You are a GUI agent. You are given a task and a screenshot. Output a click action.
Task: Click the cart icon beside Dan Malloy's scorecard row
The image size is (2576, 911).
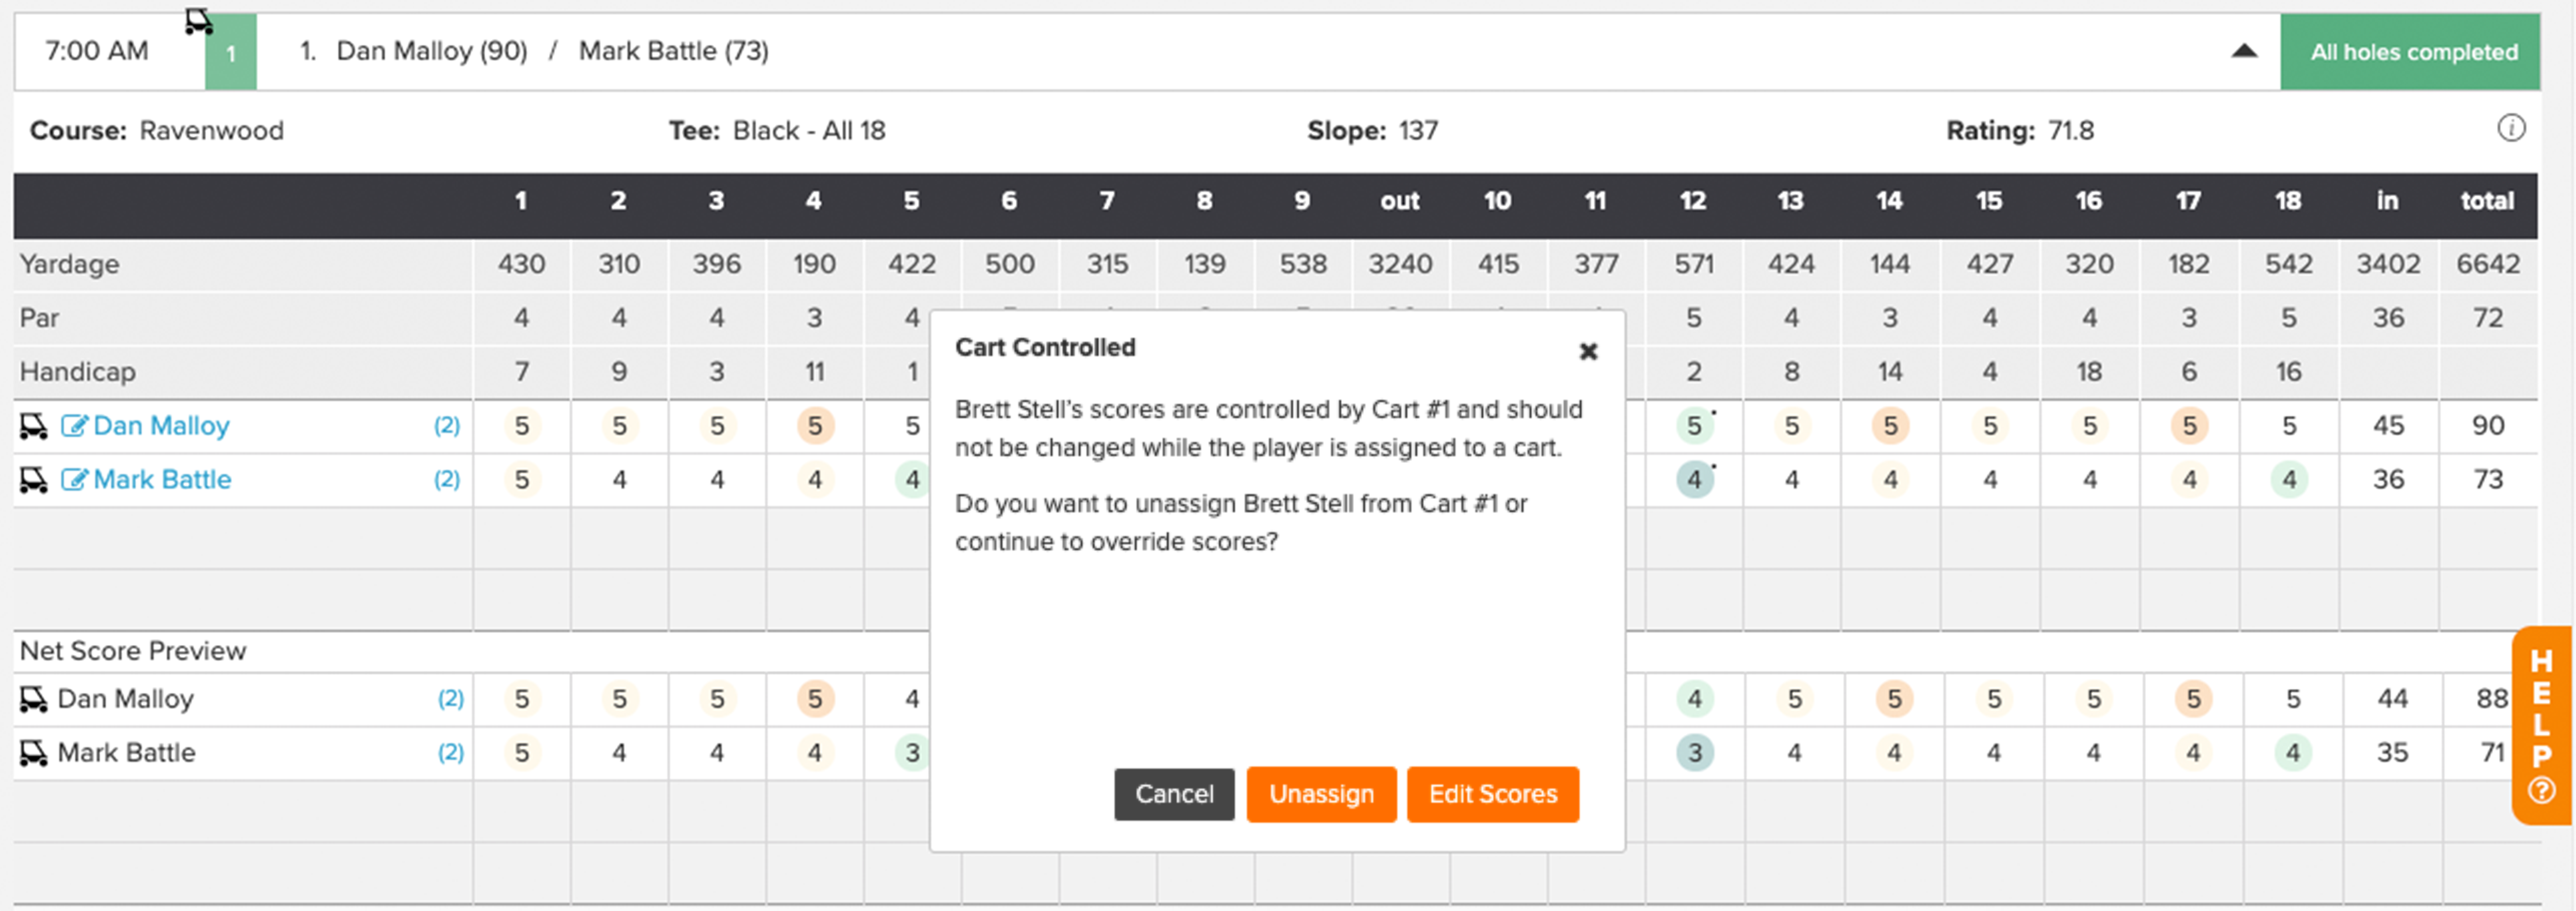pos(33,426)
